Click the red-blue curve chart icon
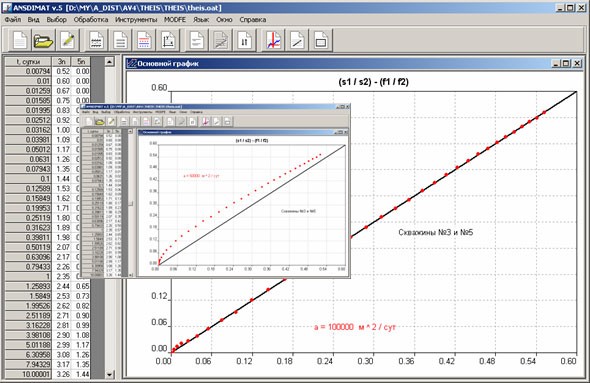This screenshot has height=383, width=590. [273, 40]
